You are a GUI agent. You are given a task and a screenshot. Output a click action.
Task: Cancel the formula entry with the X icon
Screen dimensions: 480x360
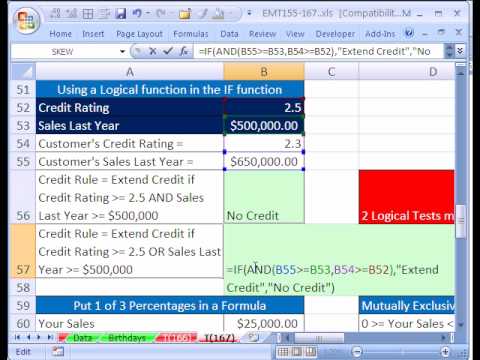153,51
